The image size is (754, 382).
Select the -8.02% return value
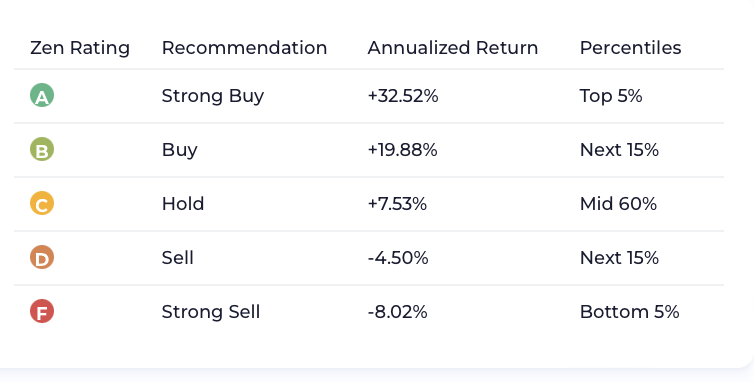click(x=398, y=312)
